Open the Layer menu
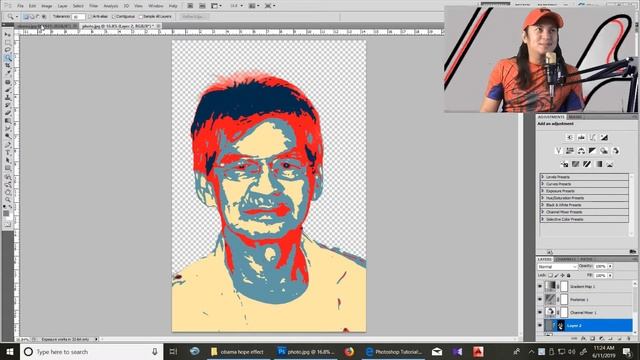The height and width of the screenshot is (360, 640). click(62, 6)
